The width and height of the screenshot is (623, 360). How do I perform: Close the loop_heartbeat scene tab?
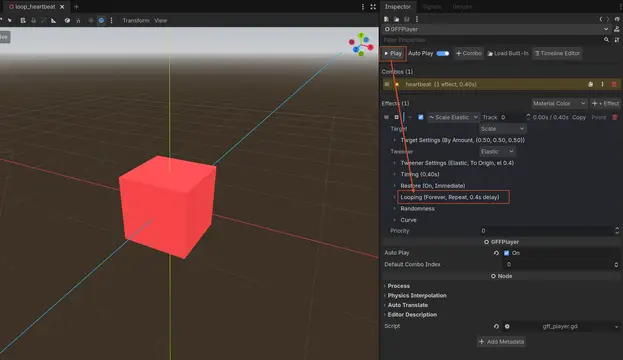click(x=62, y=7)
